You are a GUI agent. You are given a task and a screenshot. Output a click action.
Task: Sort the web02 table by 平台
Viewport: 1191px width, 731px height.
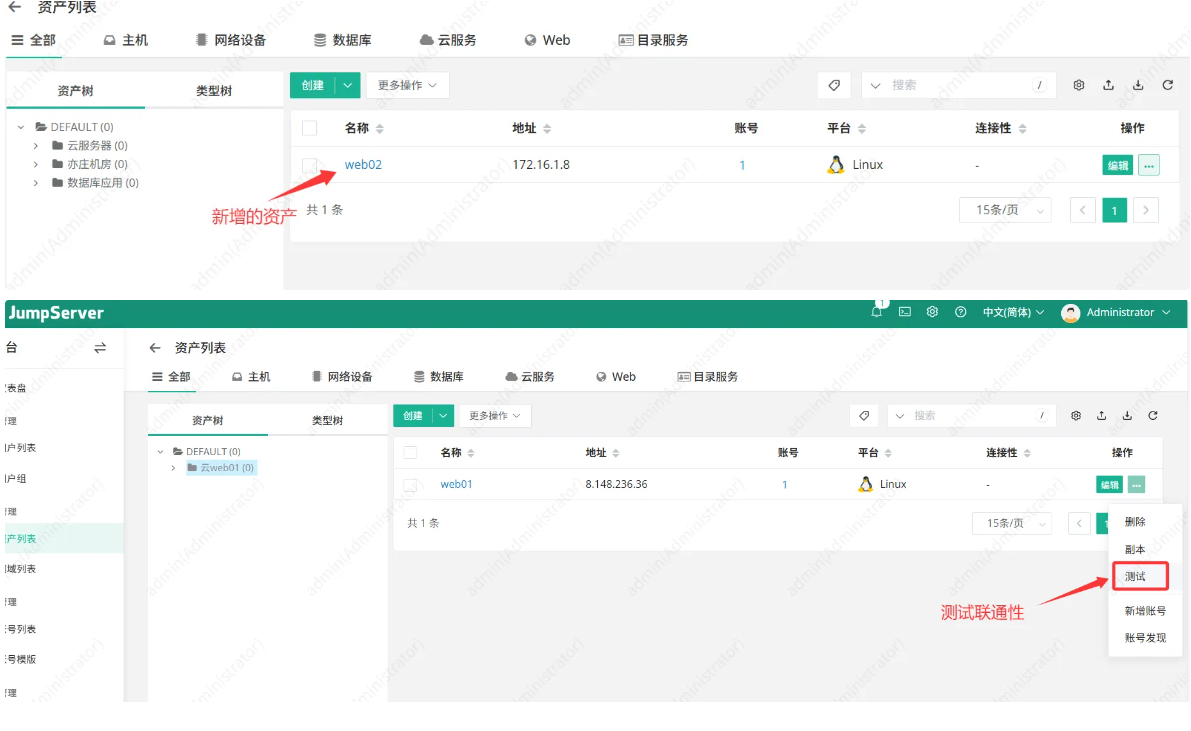tap(861, 128)
